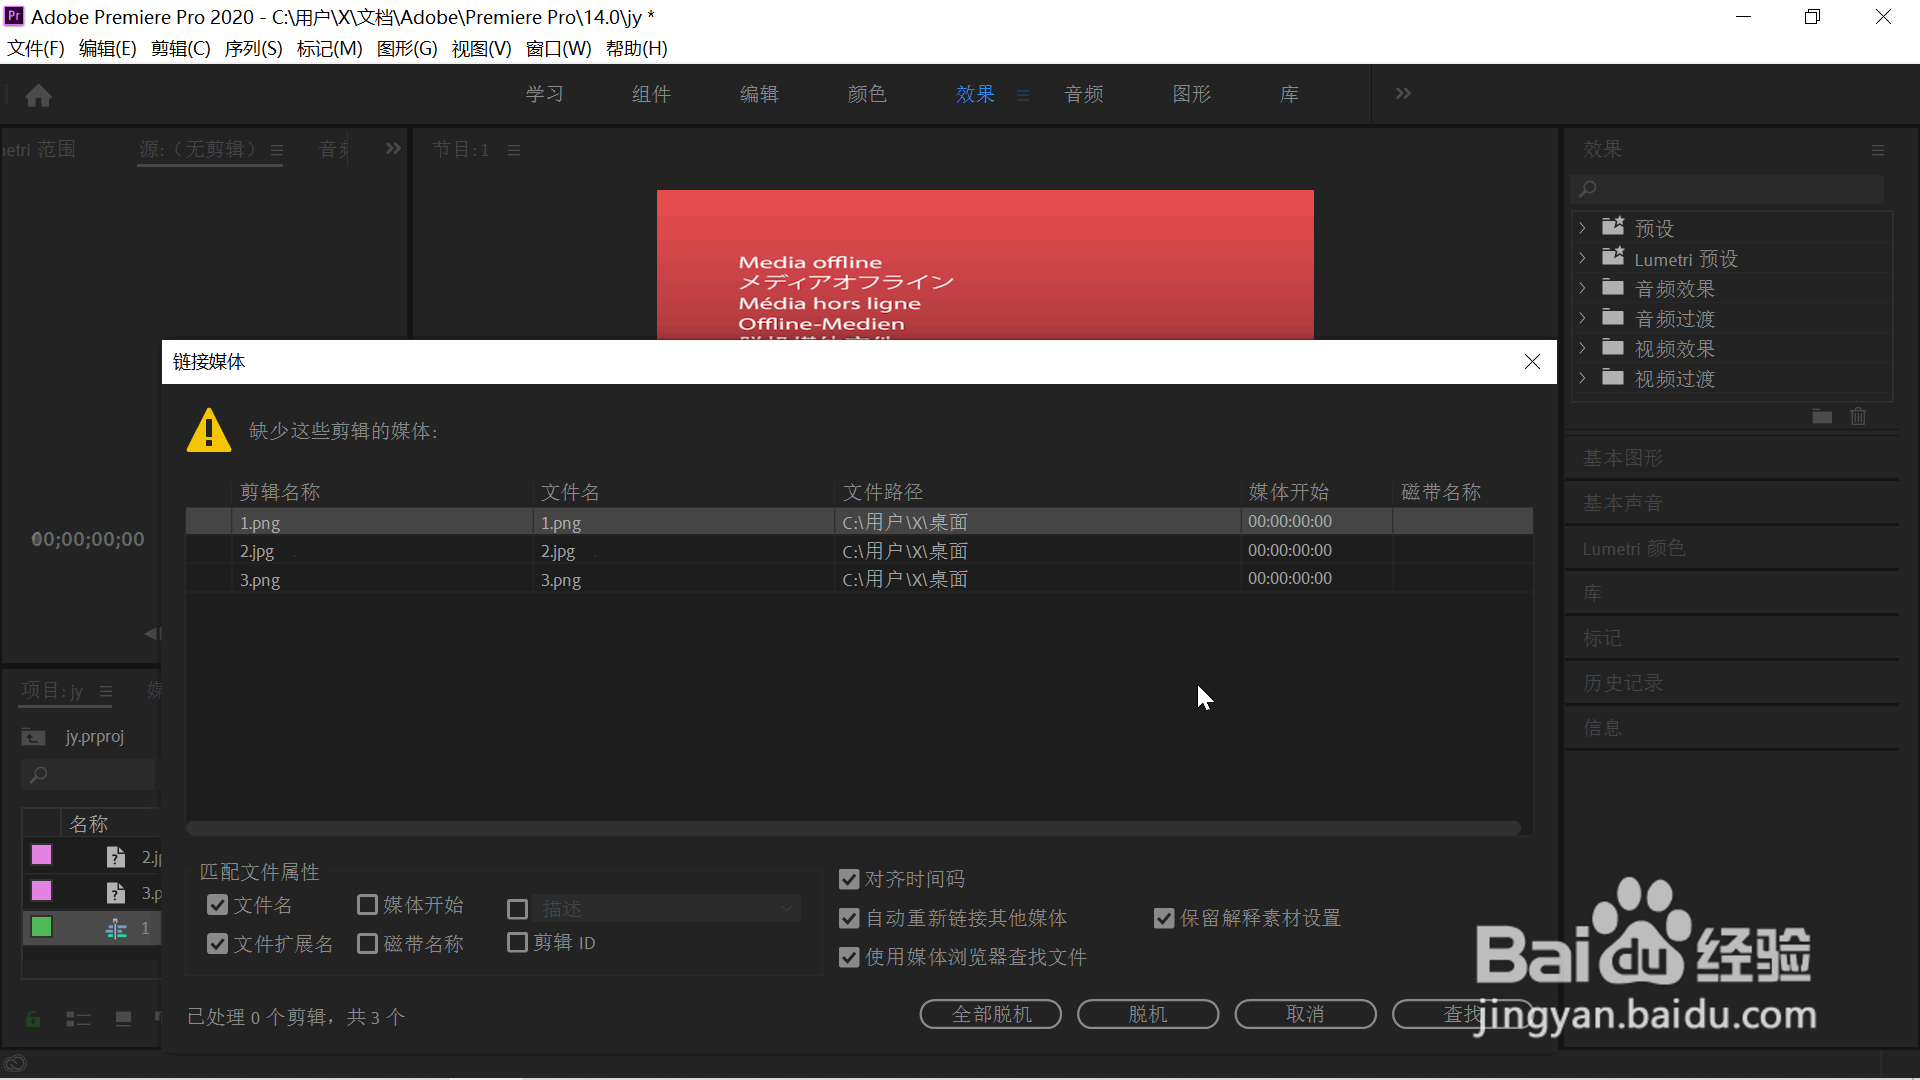Click the delete trash icon in Effects panel
Viewport: 1920px width, 1080px height.
pyautogui.click(x=1858, y=417)
